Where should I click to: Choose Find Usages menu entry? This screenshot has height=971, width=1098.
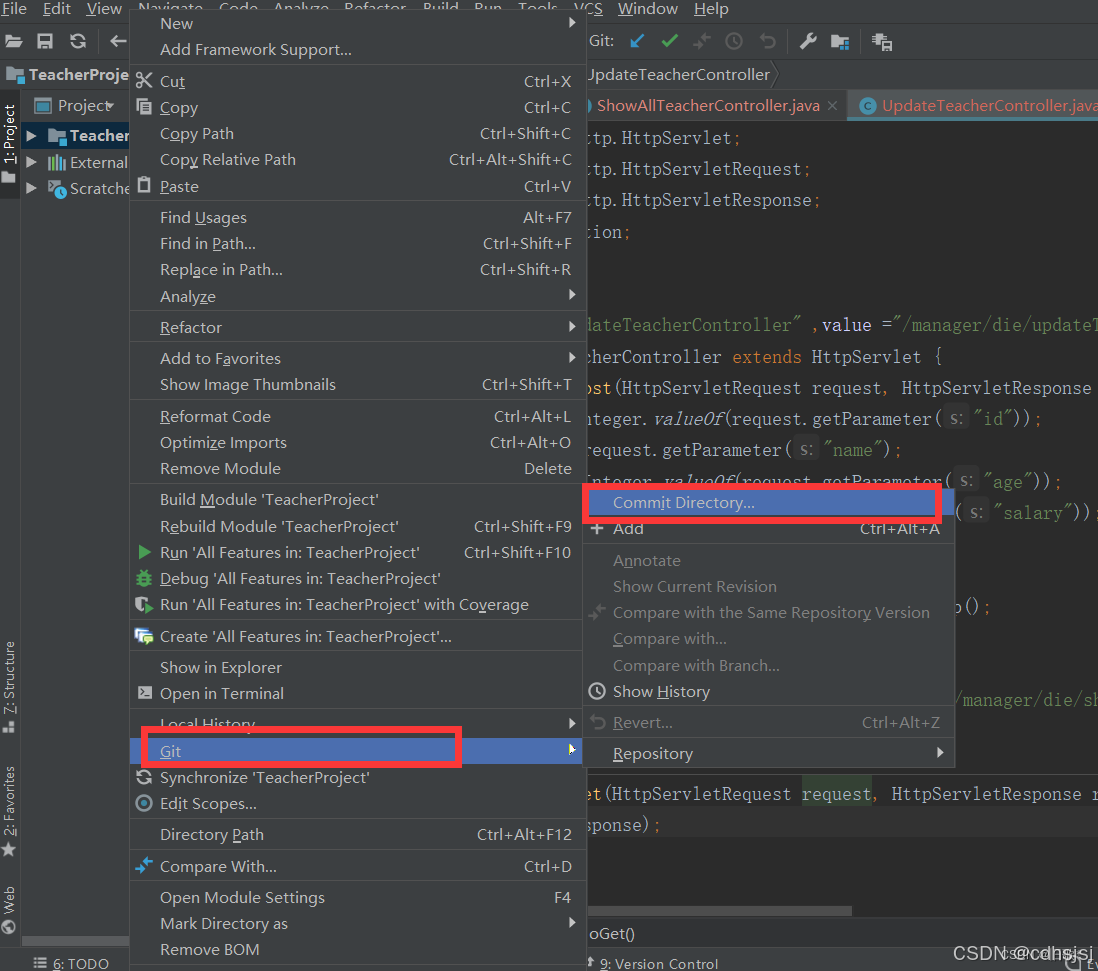357,218
